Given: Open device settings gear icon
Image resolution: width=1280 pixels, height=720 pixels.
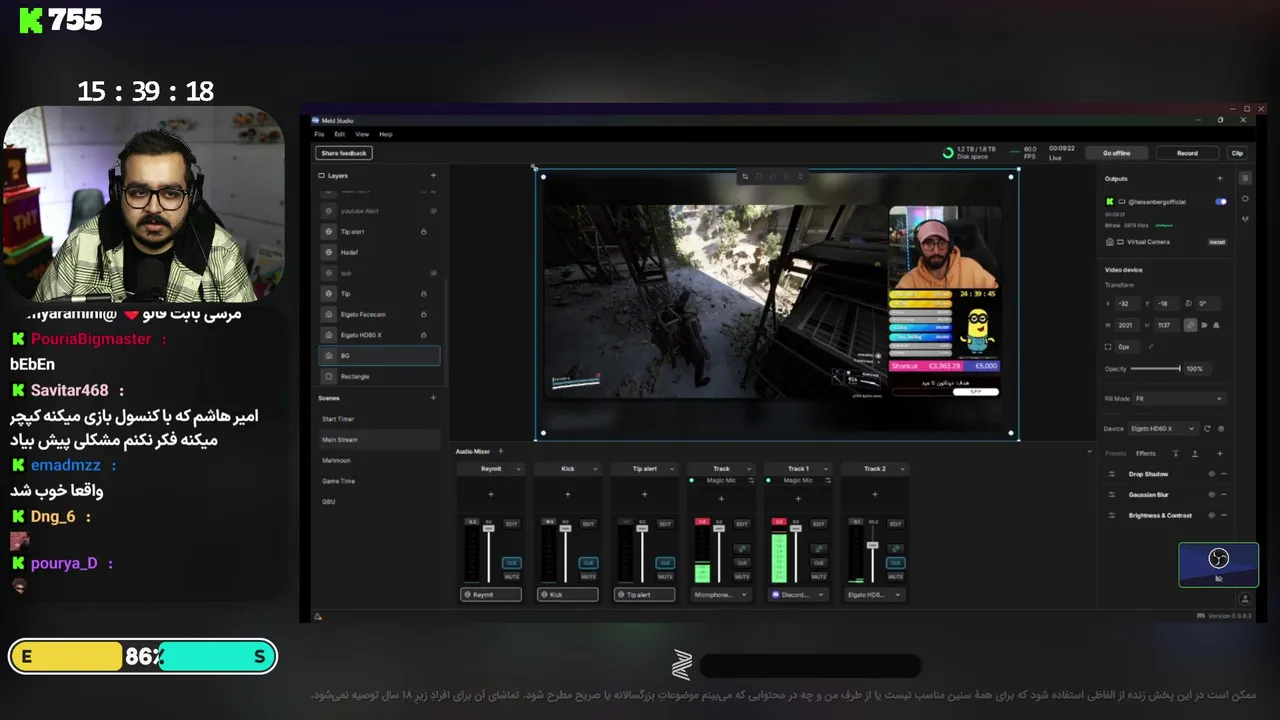Looking at the screenshot, I should 1221,428.
